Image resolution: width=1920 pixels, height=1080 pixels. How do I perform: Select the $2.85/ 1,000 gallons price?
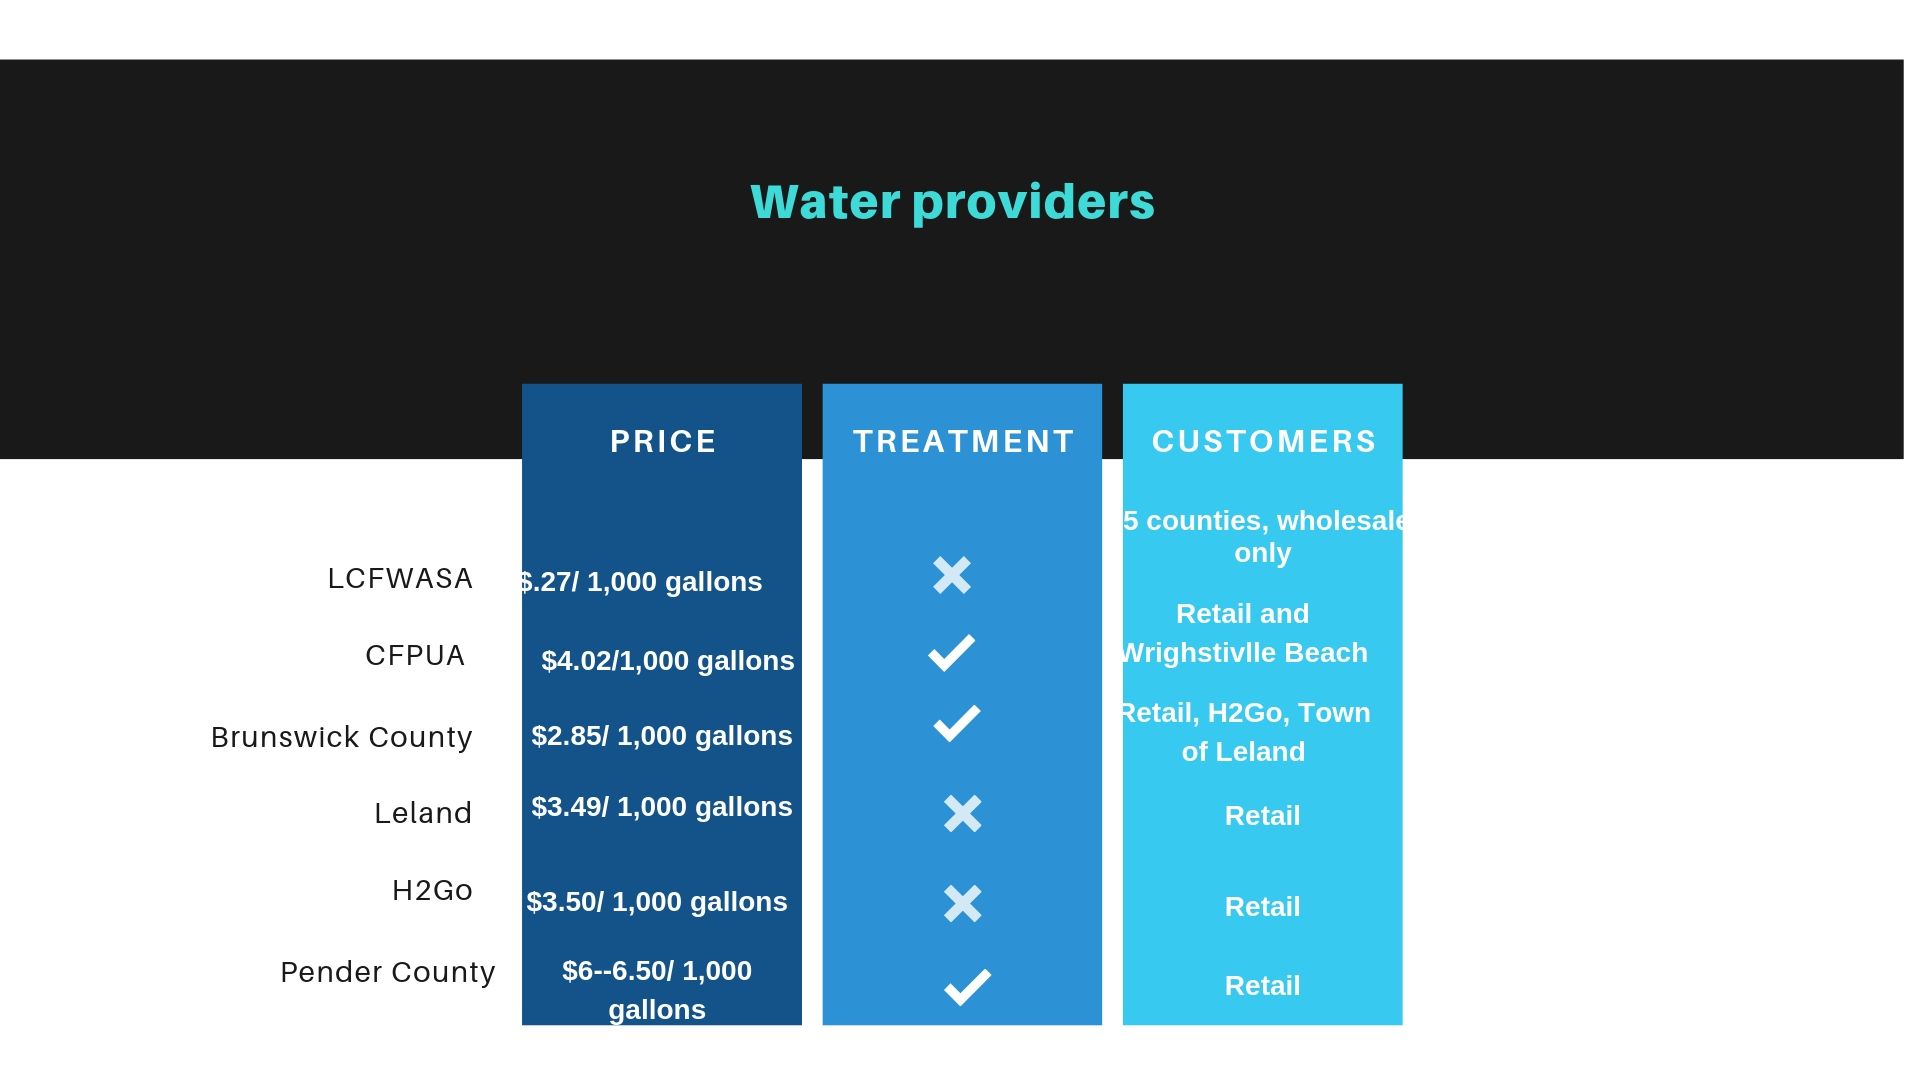[x=661, y=736]
